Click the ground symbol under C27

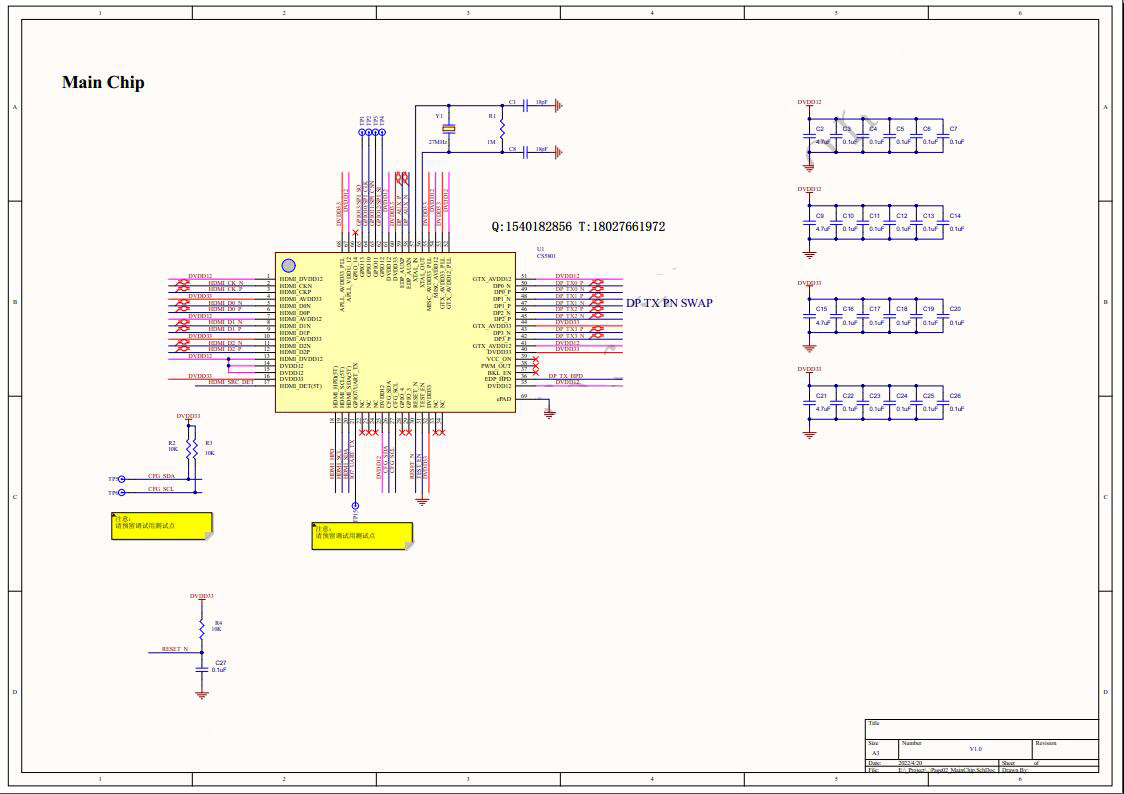(x=201, y=692)
